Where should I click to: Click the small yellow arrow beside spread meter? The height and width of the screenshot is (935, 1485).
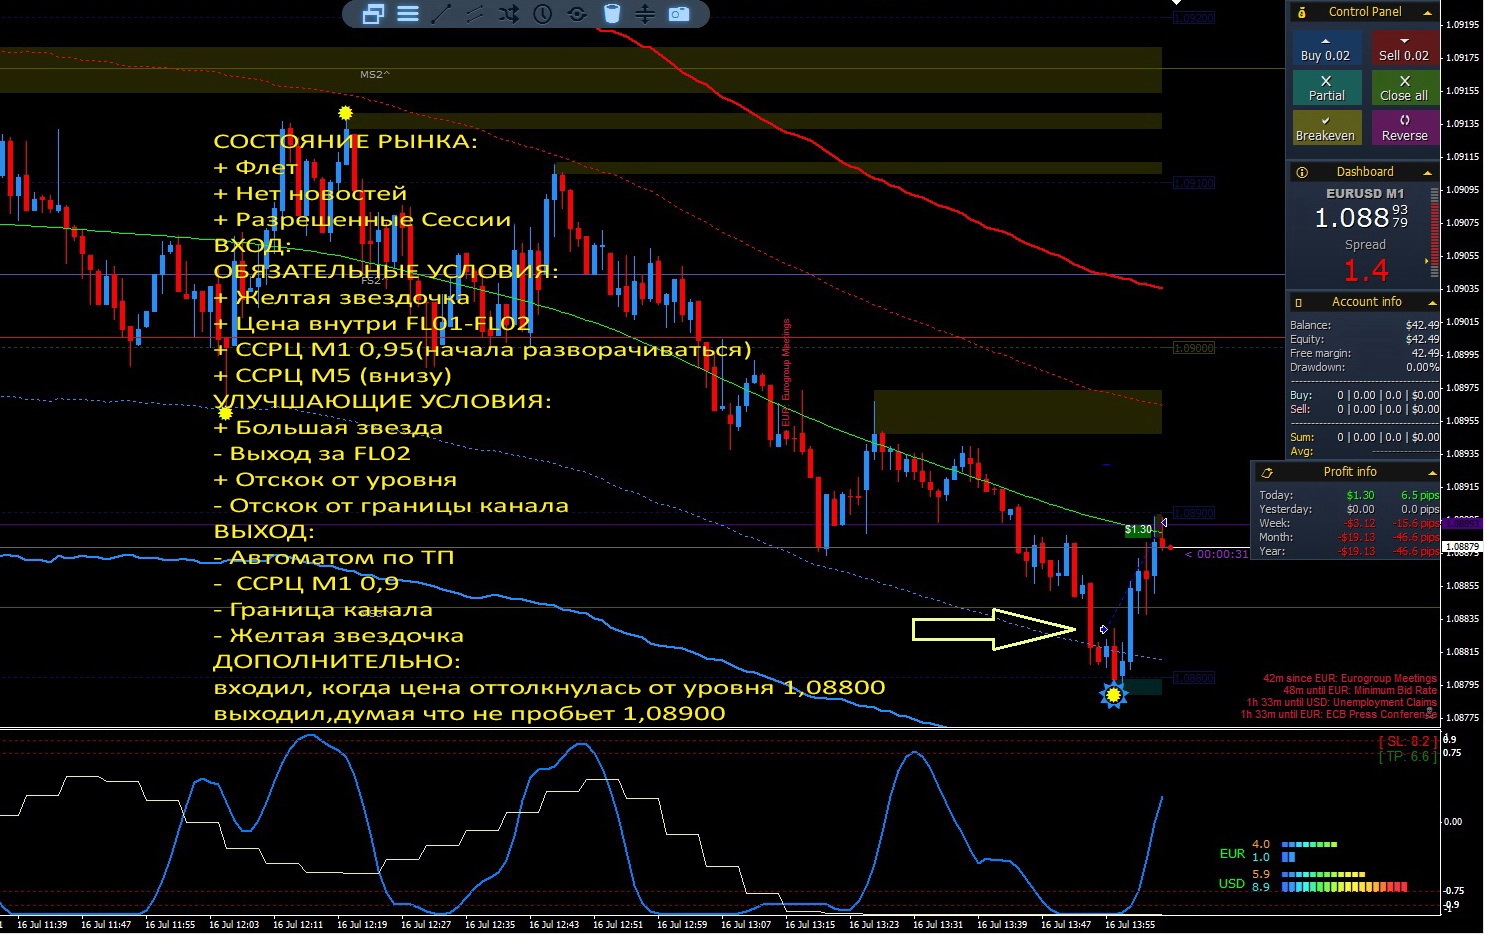click(x=1427, y=261)
